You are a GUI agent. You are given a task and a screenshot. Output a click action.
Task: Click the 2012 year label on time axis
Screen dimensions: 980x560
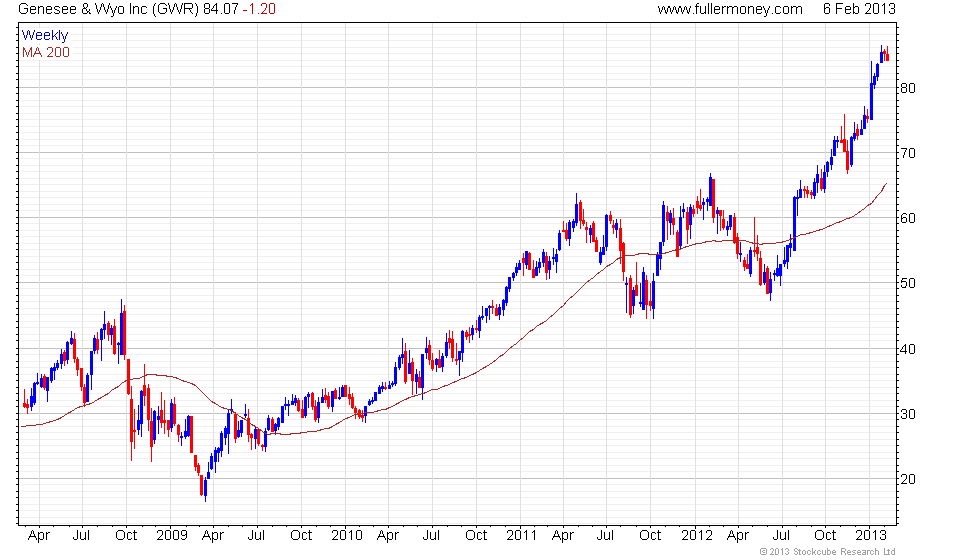tap(697, 535)
